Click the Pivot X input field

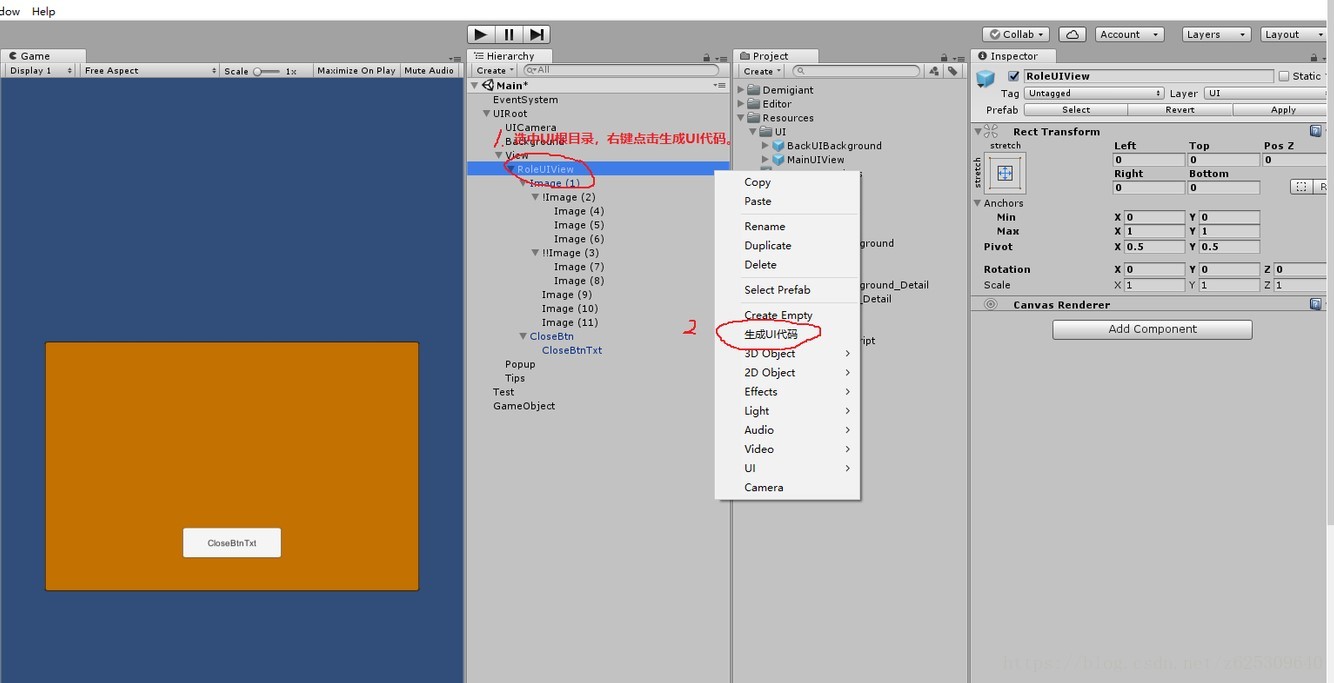click(x=1154, y=247)
